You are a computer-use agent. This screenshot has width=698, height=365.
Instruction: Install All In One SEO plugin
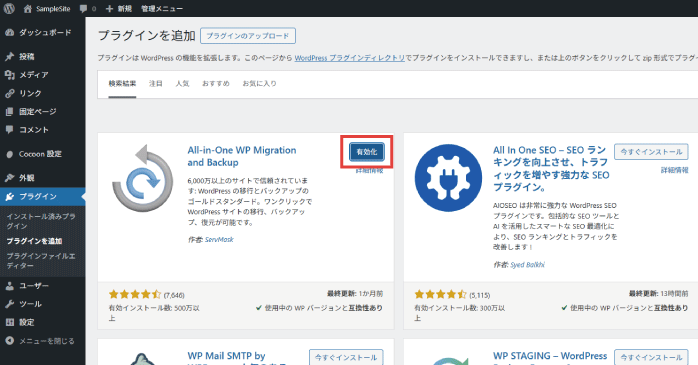[x=651, y=152]
